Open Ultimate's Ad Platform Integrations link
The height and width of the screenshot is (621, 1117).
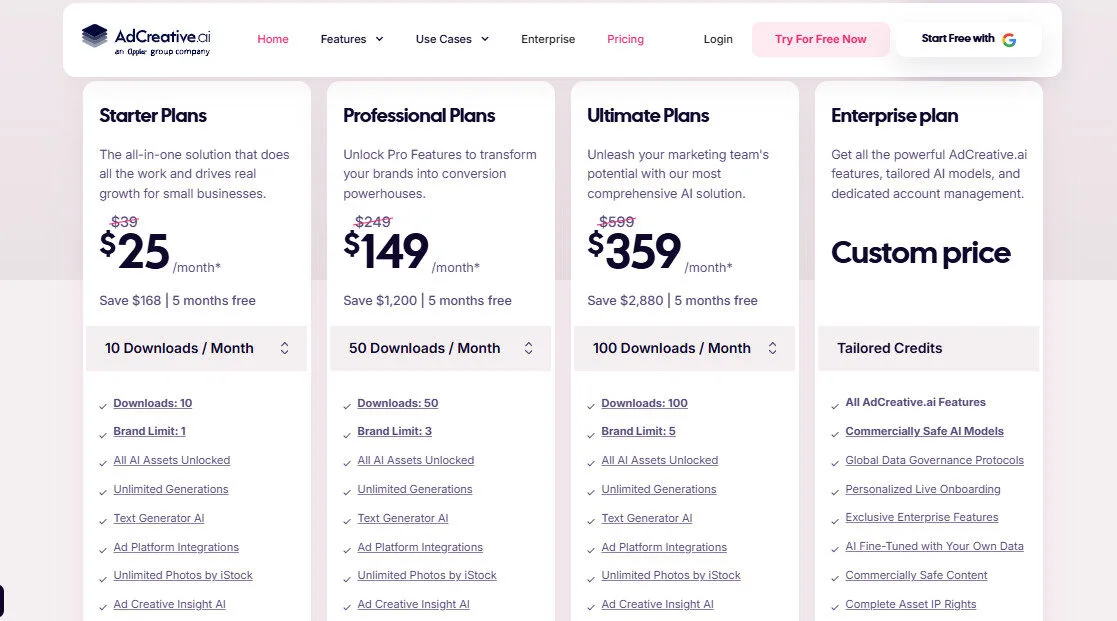tap(664, 547)
